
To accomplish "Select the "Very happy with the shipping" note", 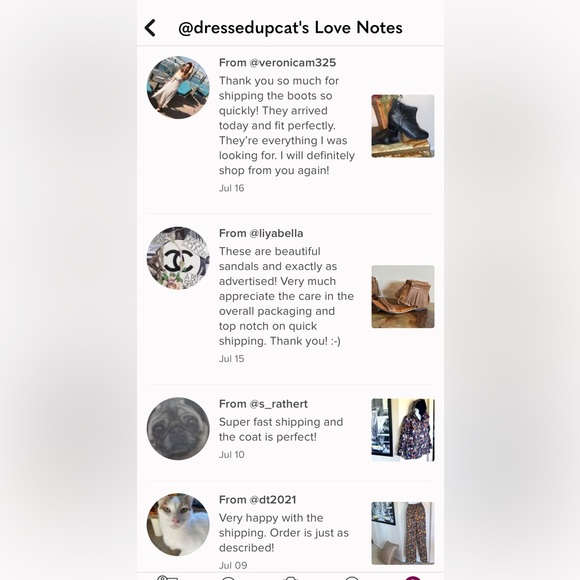I will coord(284,533).
